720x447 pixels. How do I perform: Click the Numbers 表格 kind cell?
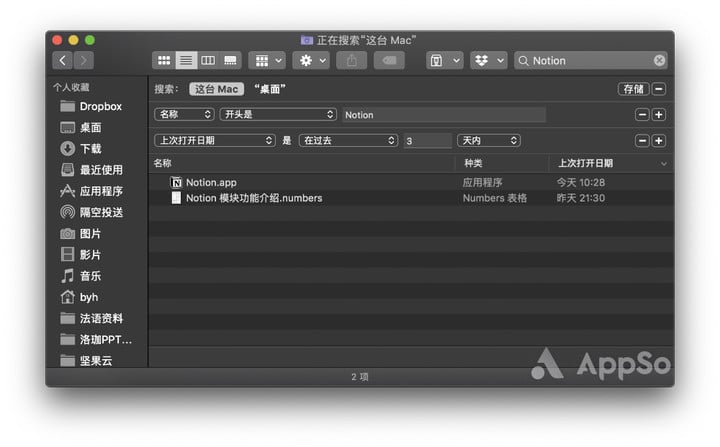495,198
